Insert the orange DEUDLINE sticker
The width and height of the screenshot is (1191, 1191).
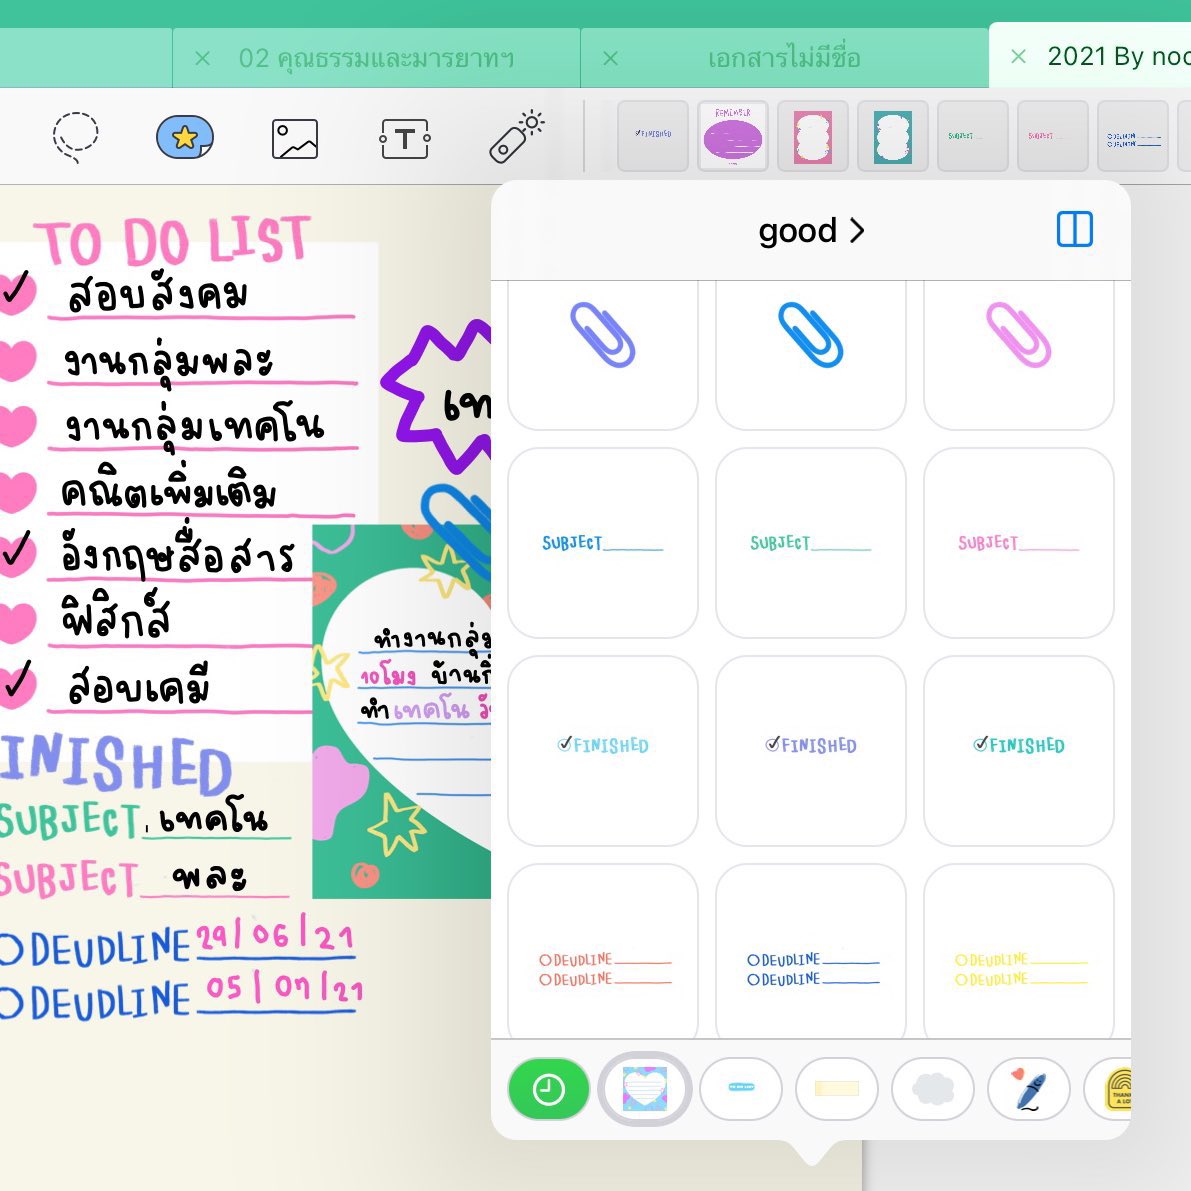click(602, 952)
